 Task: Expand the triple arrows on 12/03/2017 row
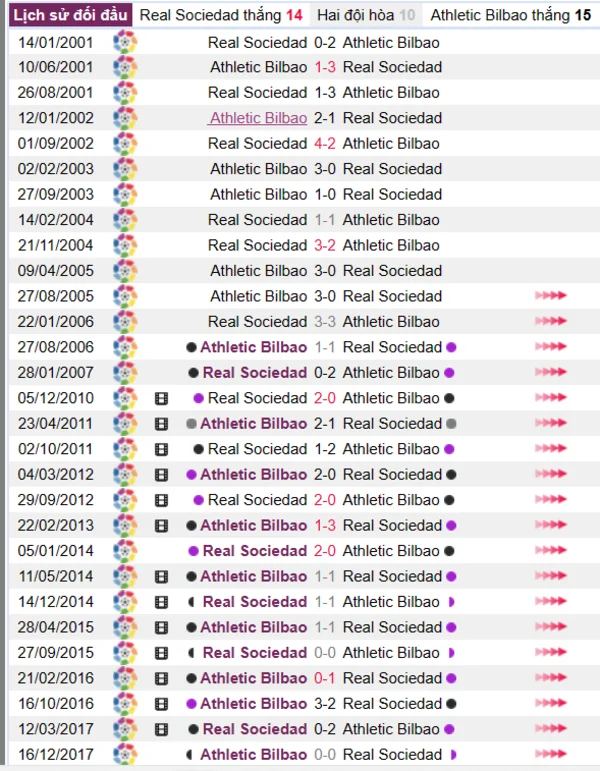pos(551,729)
